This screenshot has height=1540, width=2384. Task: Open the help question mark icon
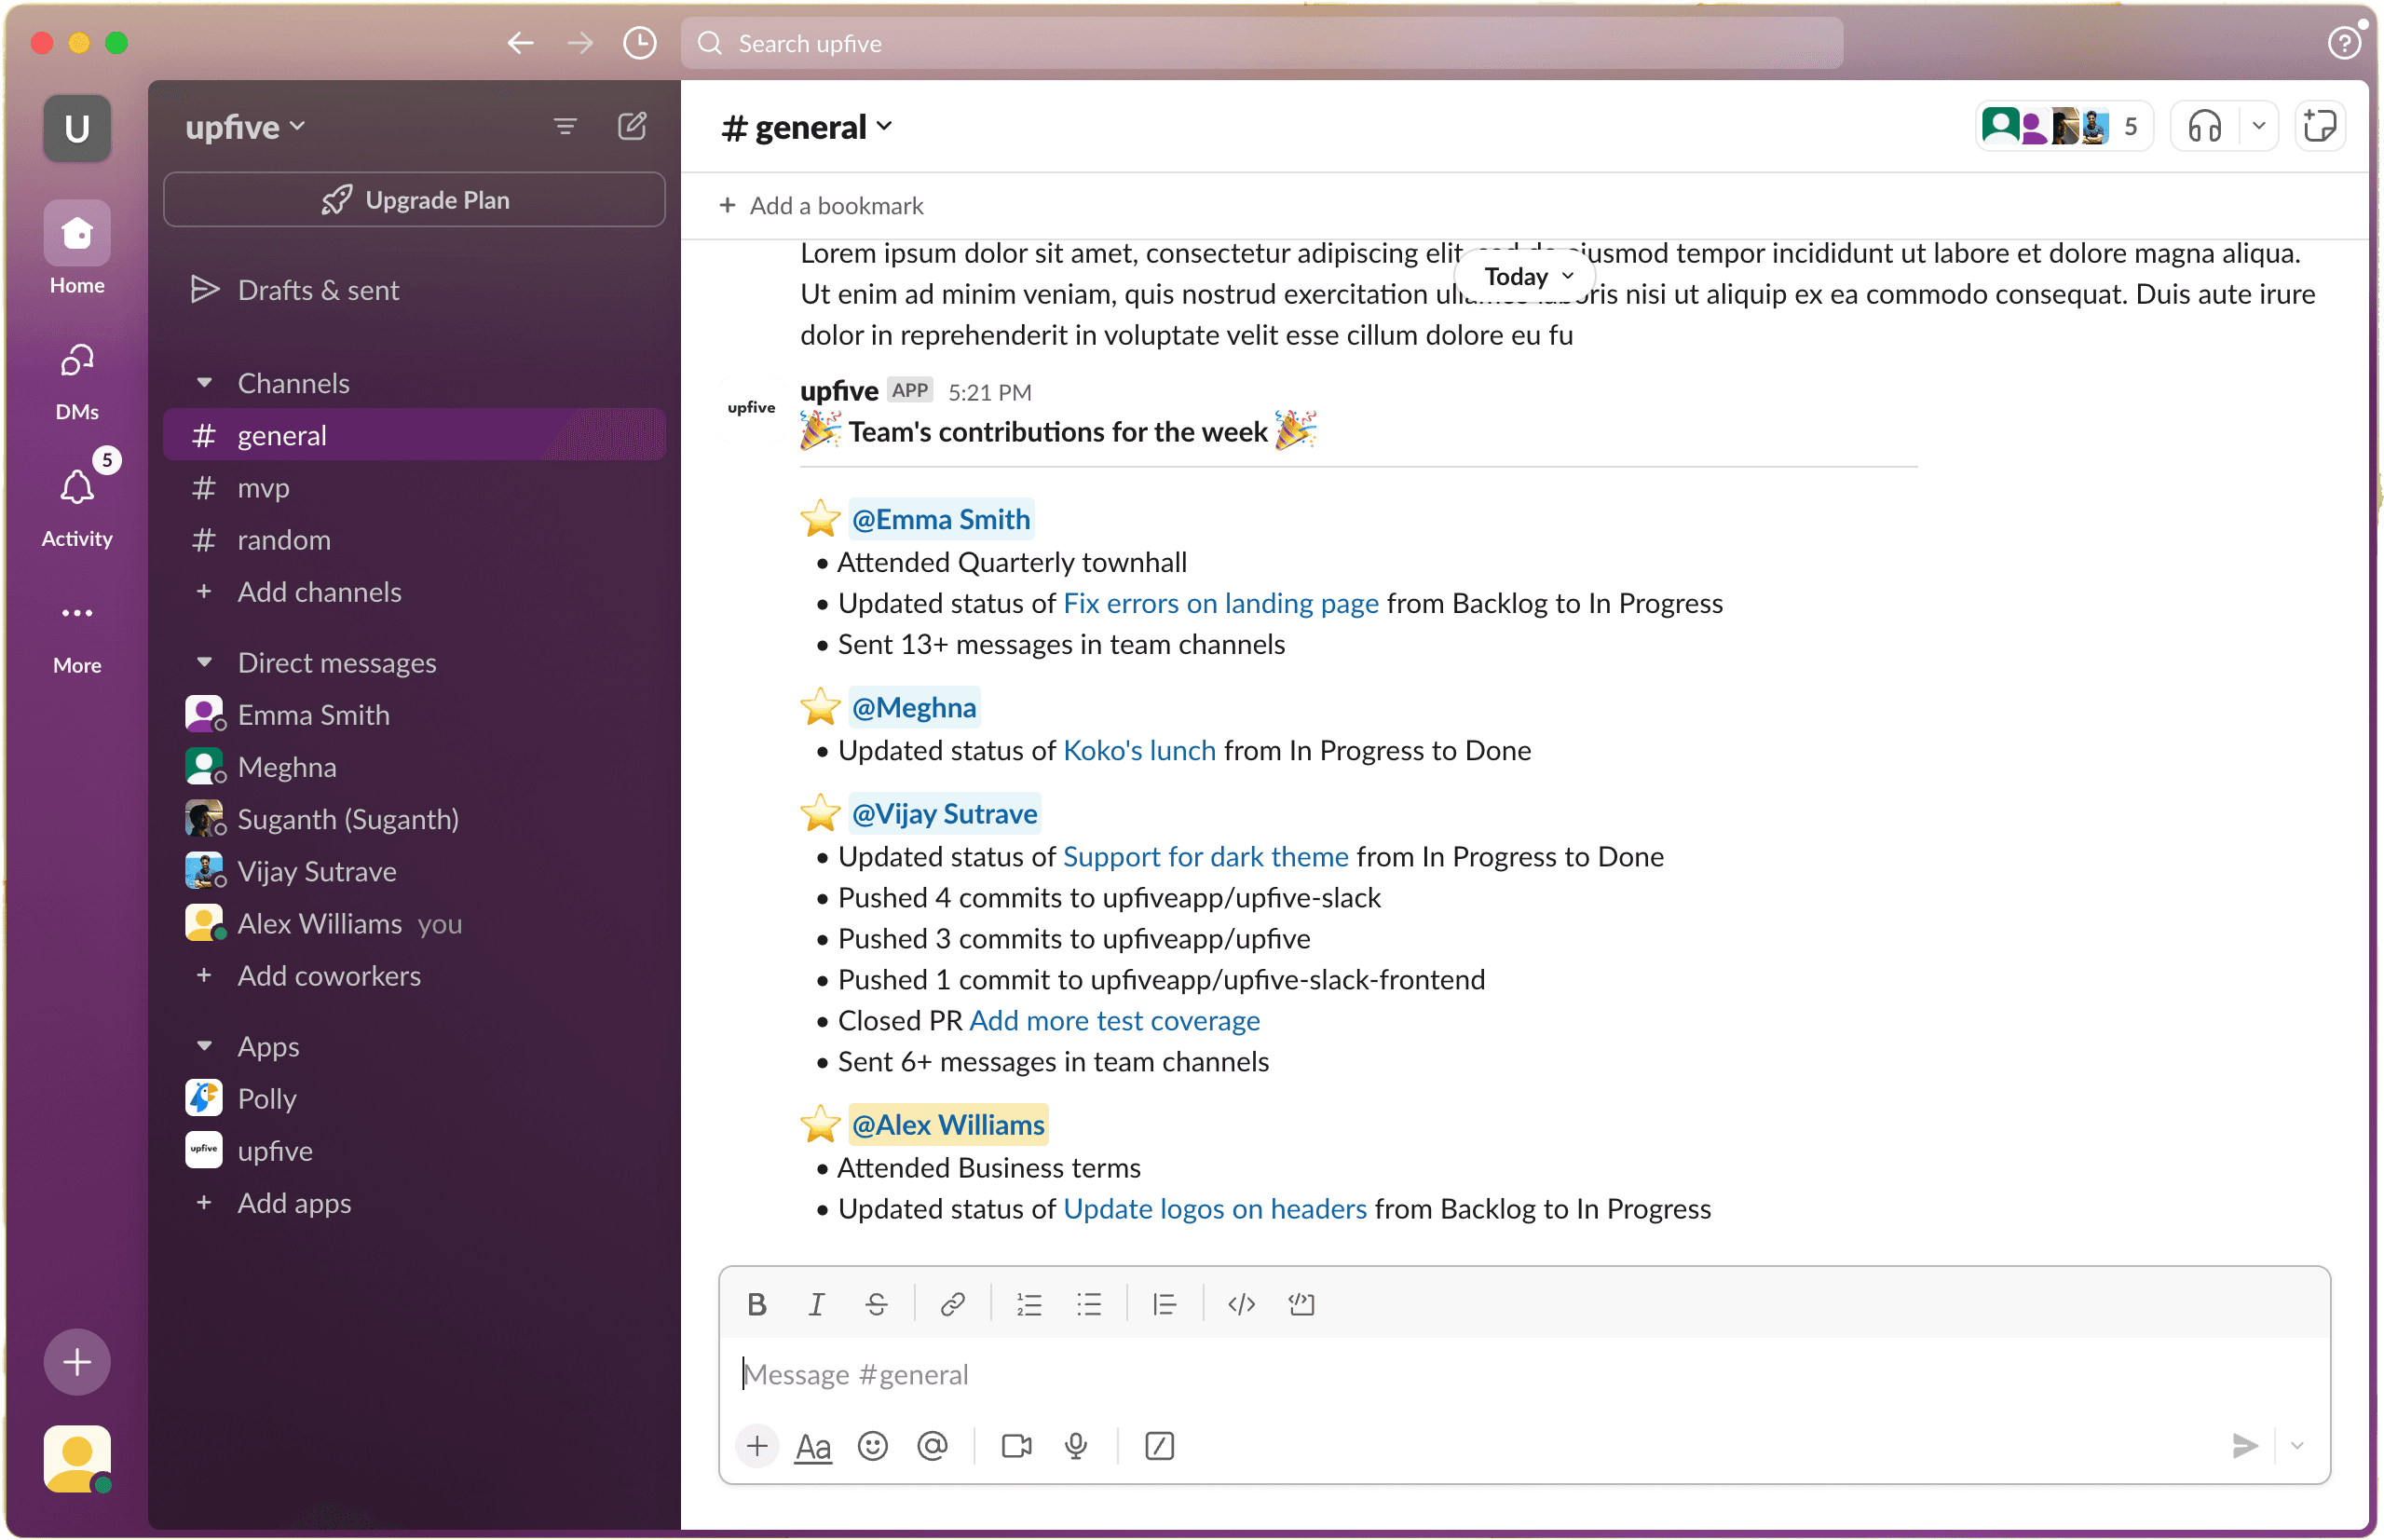coord(2344,43)
